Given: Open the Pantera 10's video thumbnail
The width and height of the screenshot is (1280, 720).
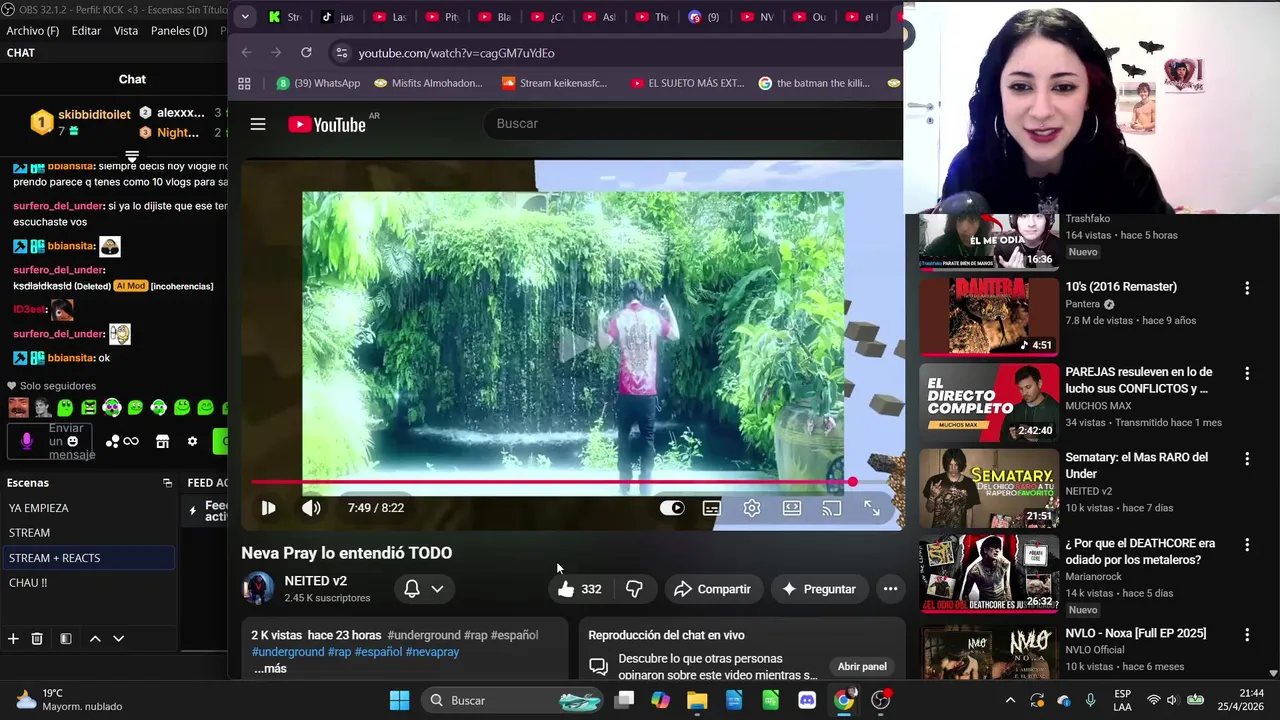Looking at the screenshot, I should click(989, 316).
